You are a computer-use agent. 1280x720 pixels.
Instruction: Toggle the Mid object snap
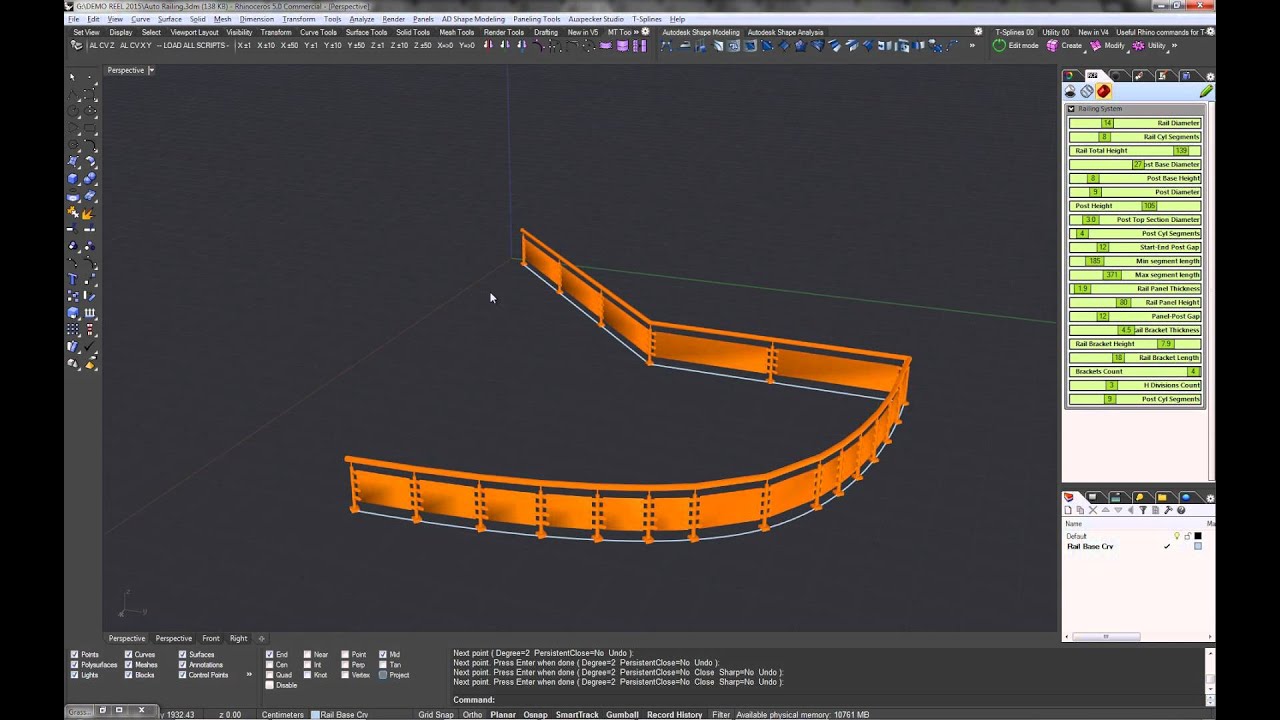pos(383,655)
